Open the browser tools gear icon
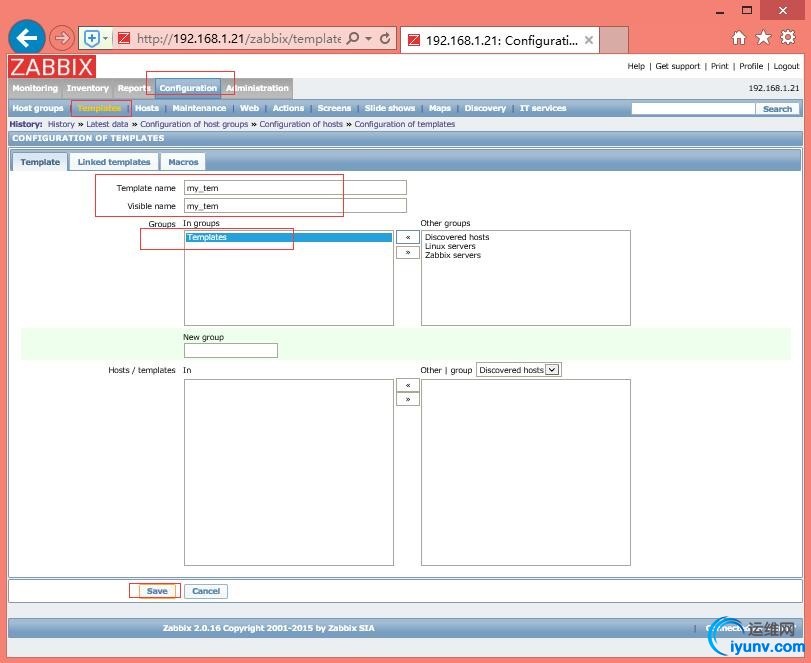 tap(788, 37)
